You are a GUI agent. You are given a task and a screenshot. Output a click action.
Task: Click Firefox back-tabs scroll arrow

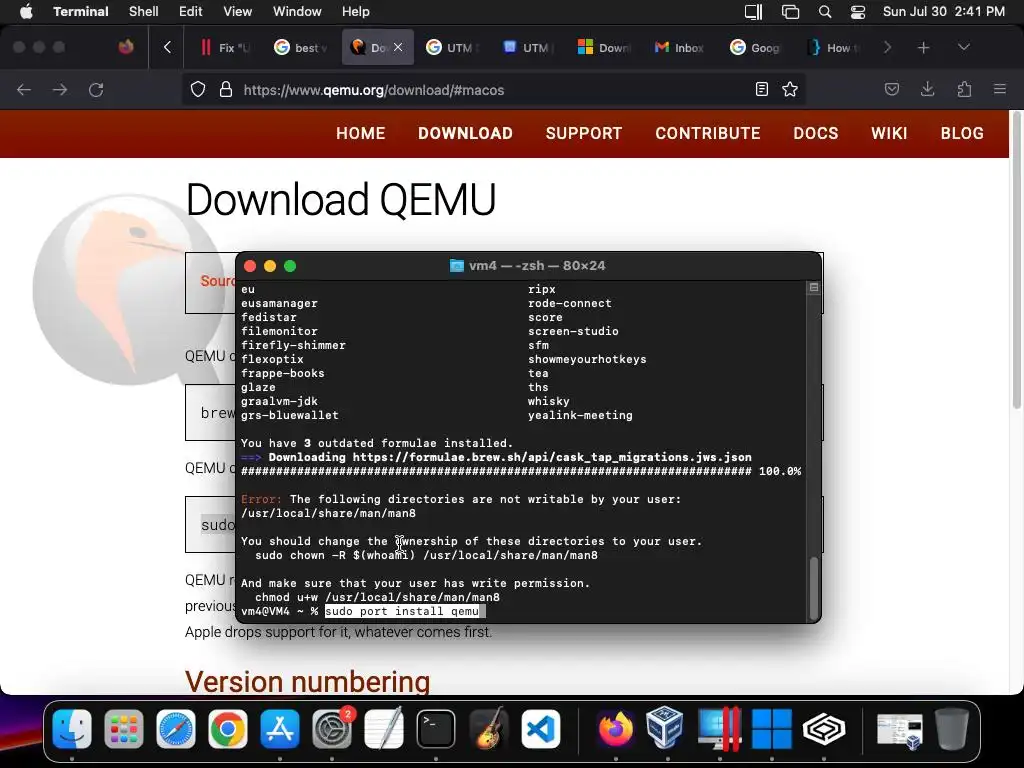pos(167,47)
